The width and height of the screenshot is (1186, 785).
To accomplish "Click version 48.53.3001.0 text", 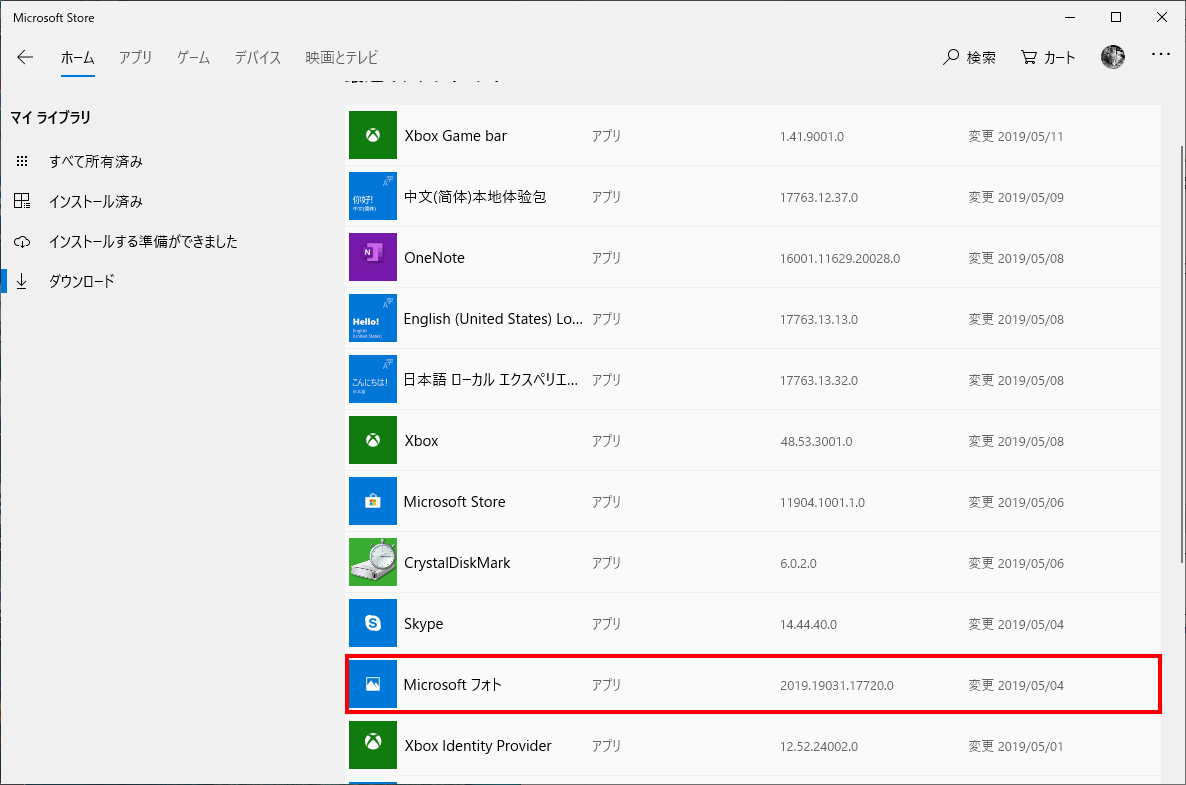I will click(816, 442).
